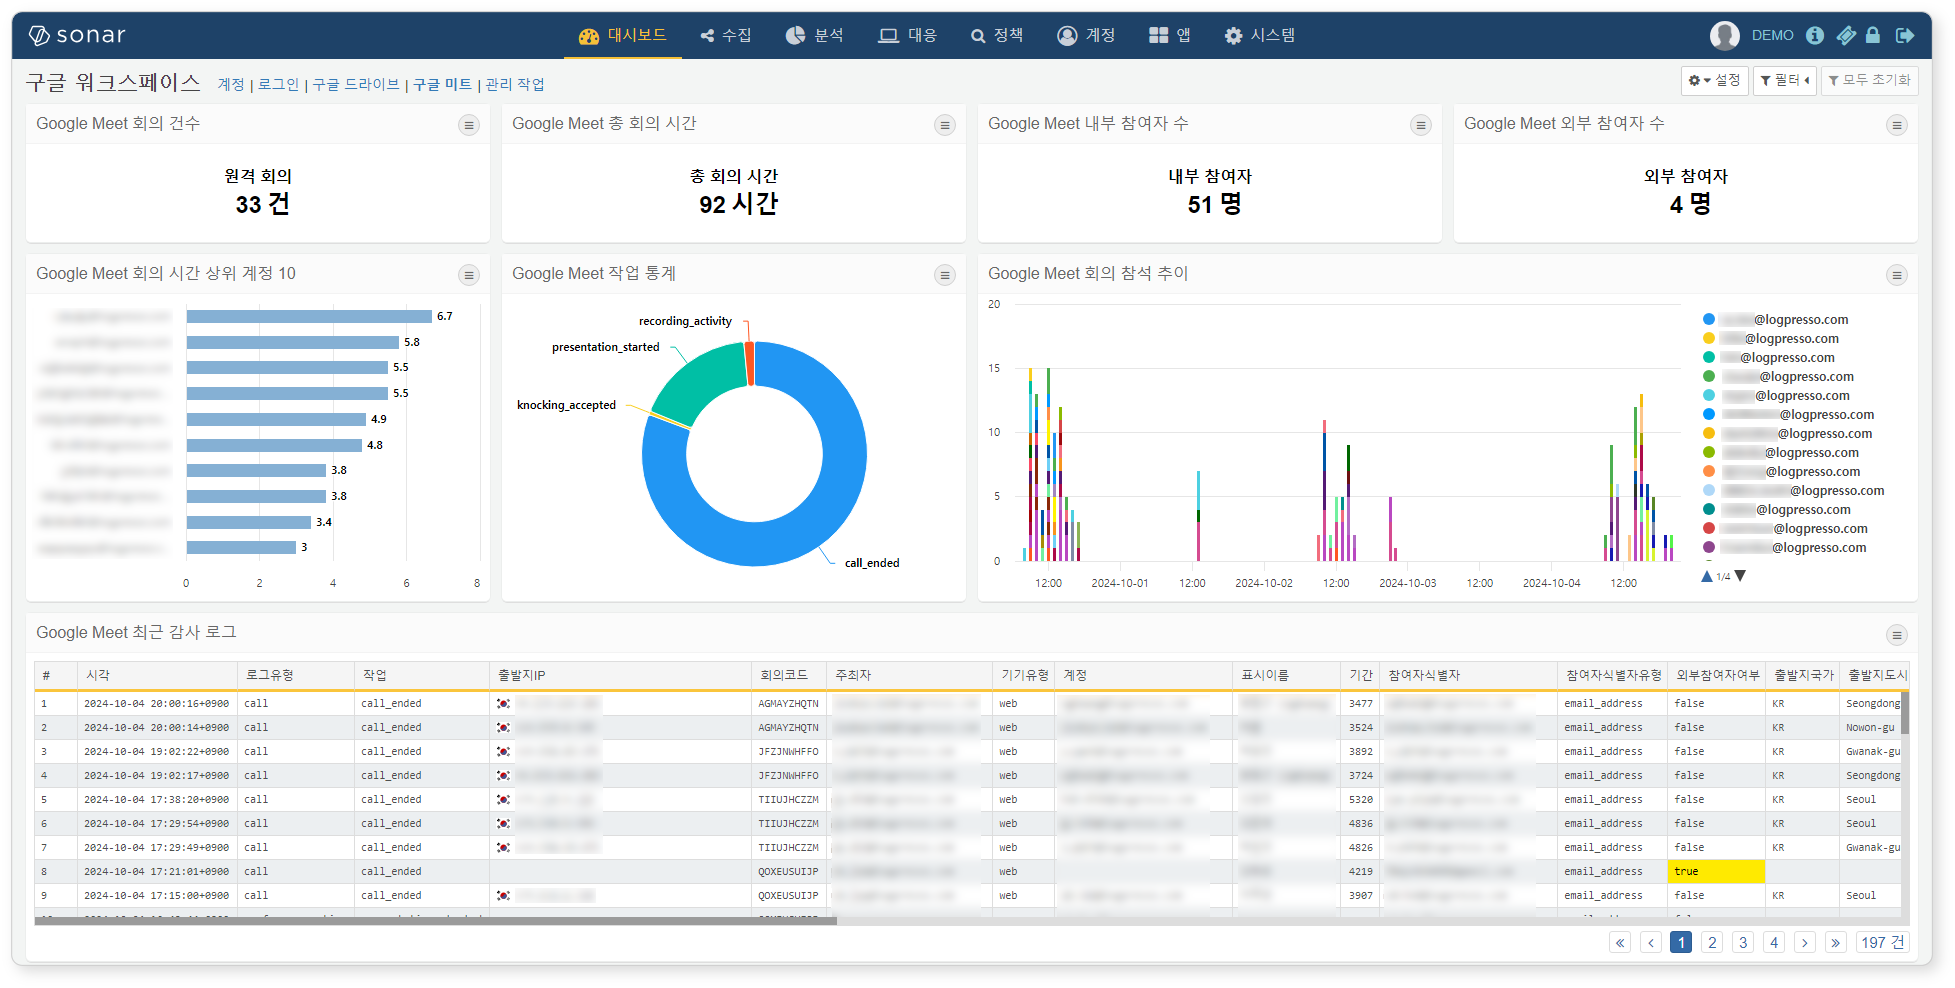Click the info circle icon in header

click(x=1815, y=35)
